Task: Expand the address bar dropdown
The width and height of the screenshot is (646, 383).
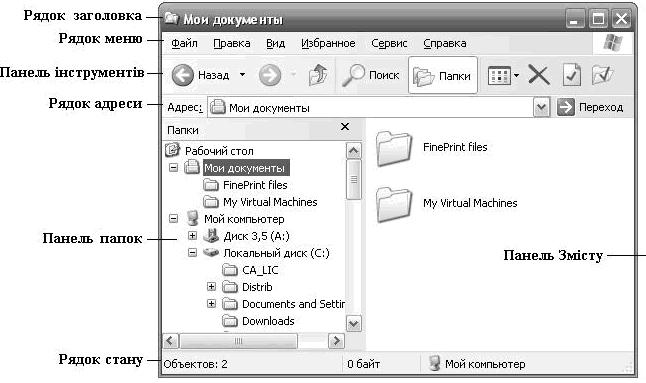Action: 541,107
